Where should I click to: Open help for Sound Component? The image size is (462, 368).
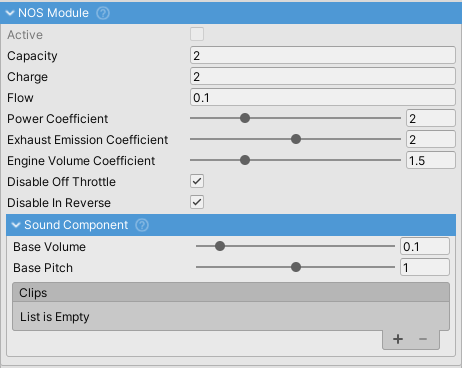(x=142, y=225)
